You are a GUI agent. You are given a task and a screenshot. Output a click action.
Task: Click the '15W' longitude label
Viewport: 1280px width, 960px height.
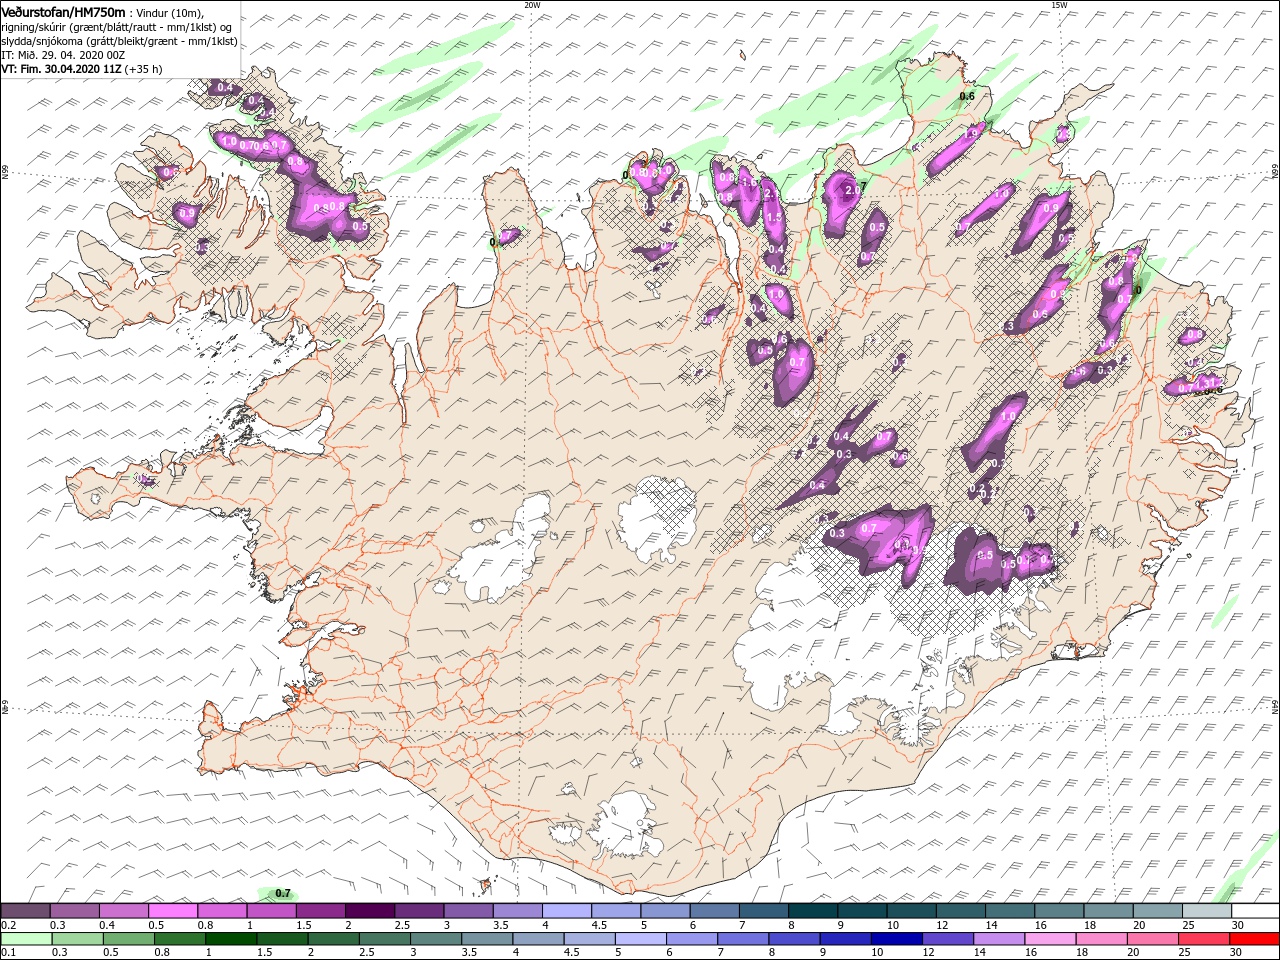[x=1060, y=5]
